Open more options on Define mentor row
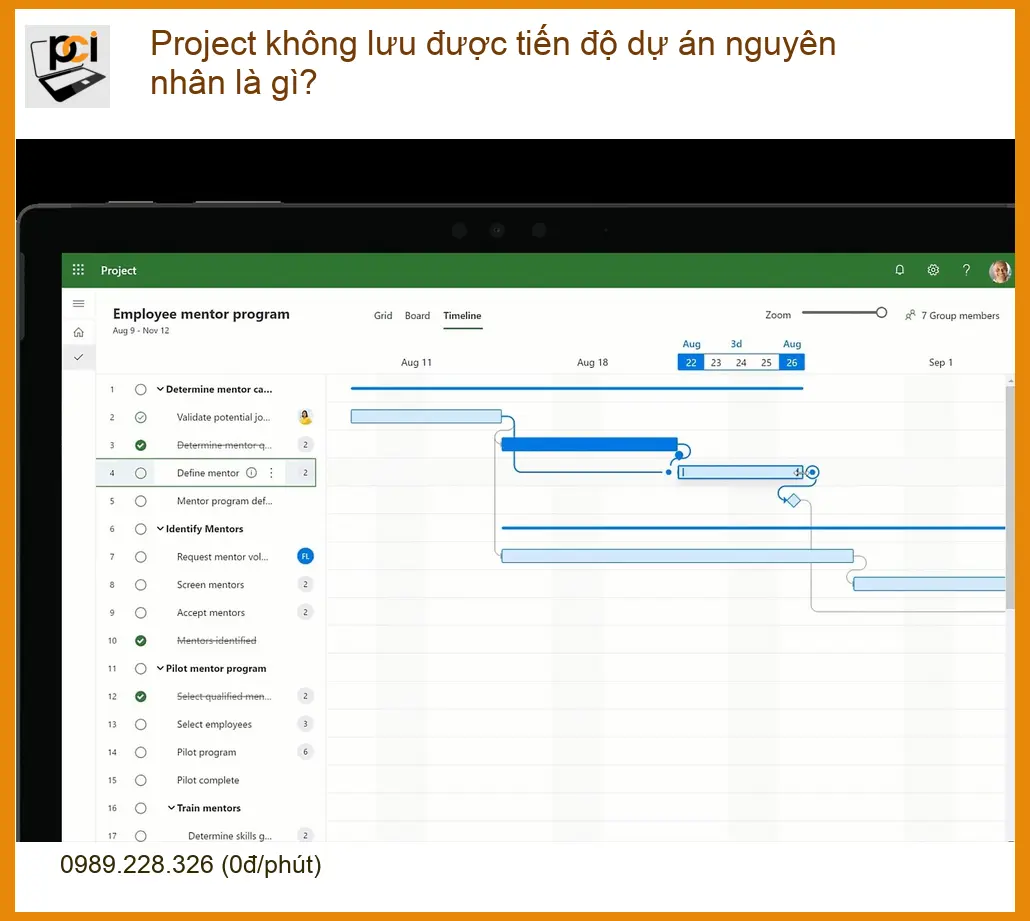Image resolution: width=1030 pixels, height=921 pixels. 271,472
